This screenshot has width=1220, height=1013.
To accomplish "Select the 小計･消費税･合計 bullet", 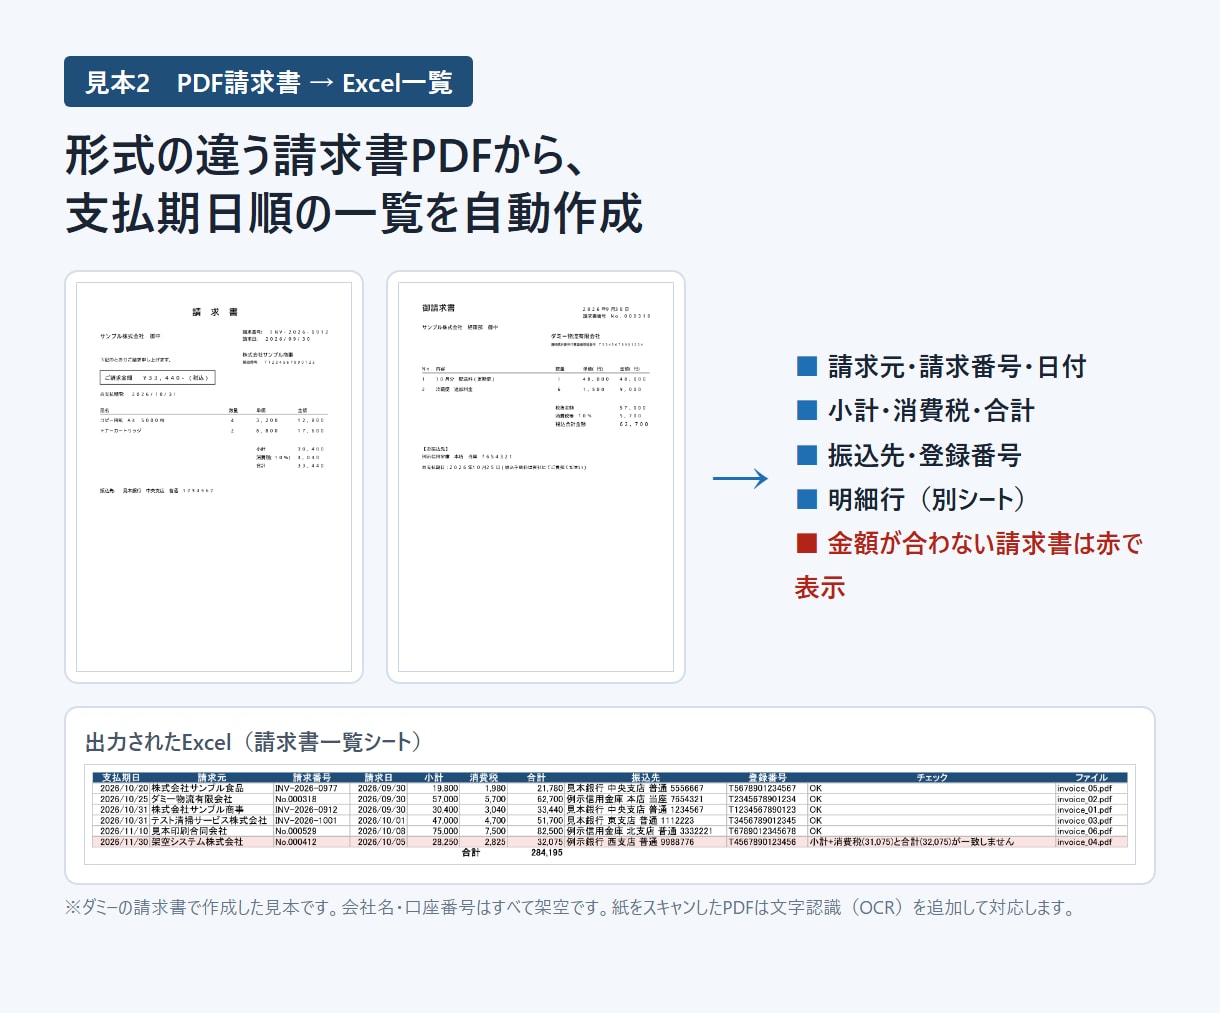I will point(915,410).
